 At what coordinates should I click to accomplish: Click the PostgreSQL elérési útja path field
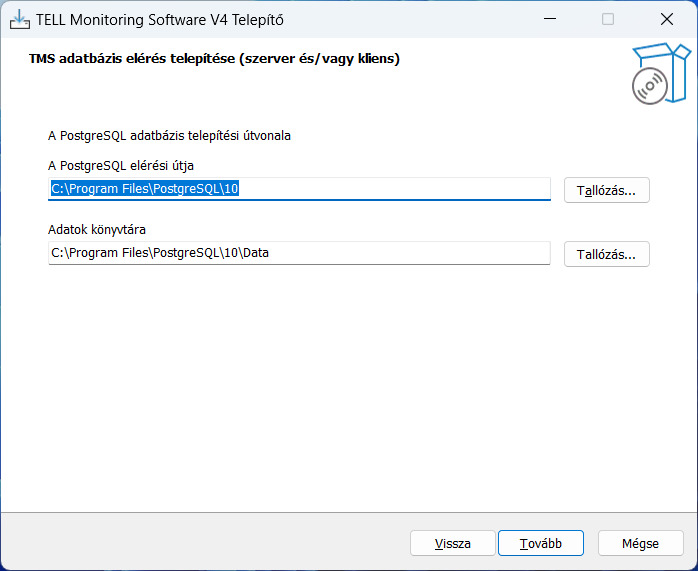pos(299,189)
